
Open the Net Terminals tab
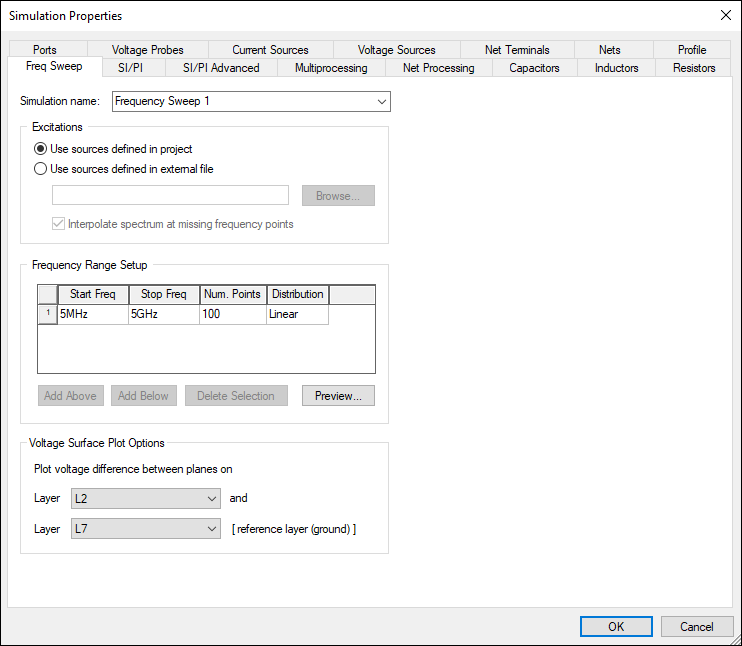coord(517,50)
